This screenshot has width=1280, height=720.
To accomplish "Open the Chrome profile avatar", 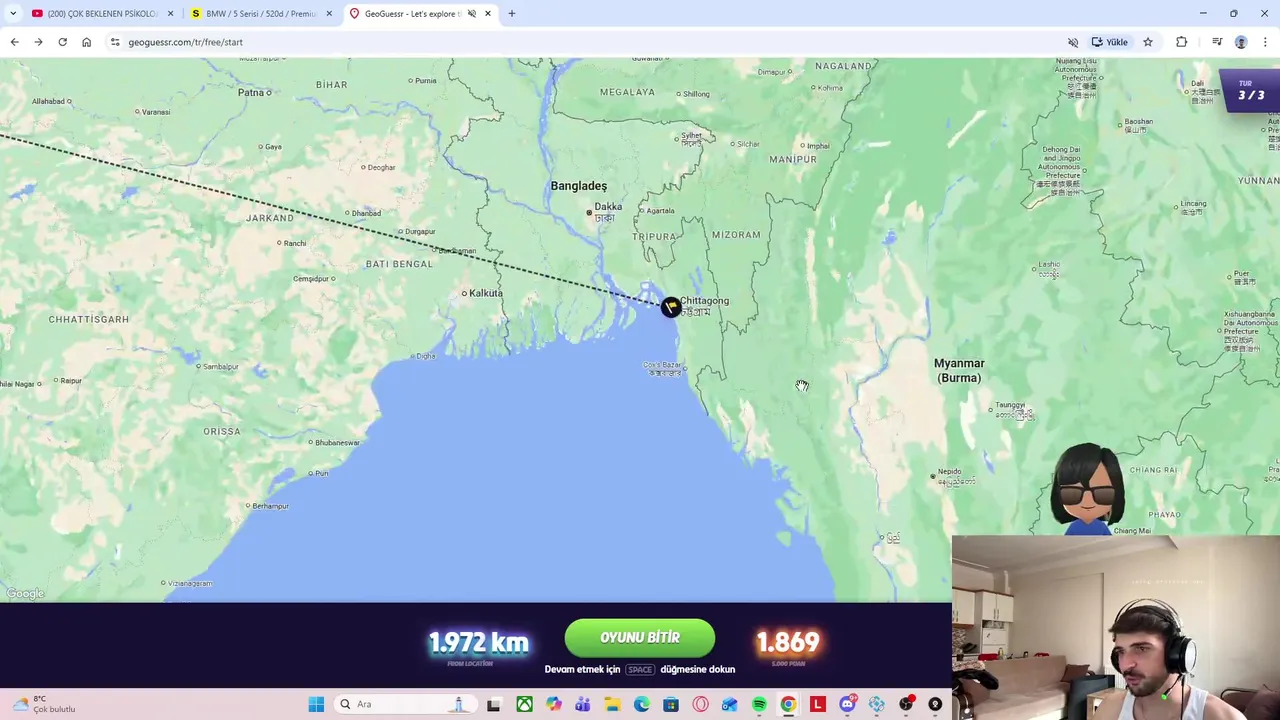I will point(1241,42).
